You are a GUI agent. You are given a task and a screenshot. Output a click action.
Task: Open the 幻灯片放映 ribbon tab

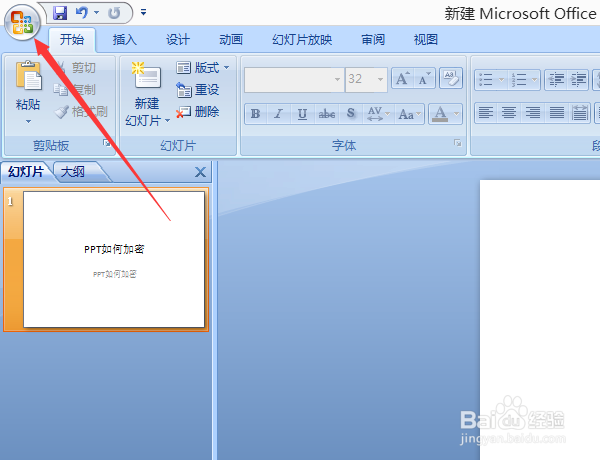(302, 39)
